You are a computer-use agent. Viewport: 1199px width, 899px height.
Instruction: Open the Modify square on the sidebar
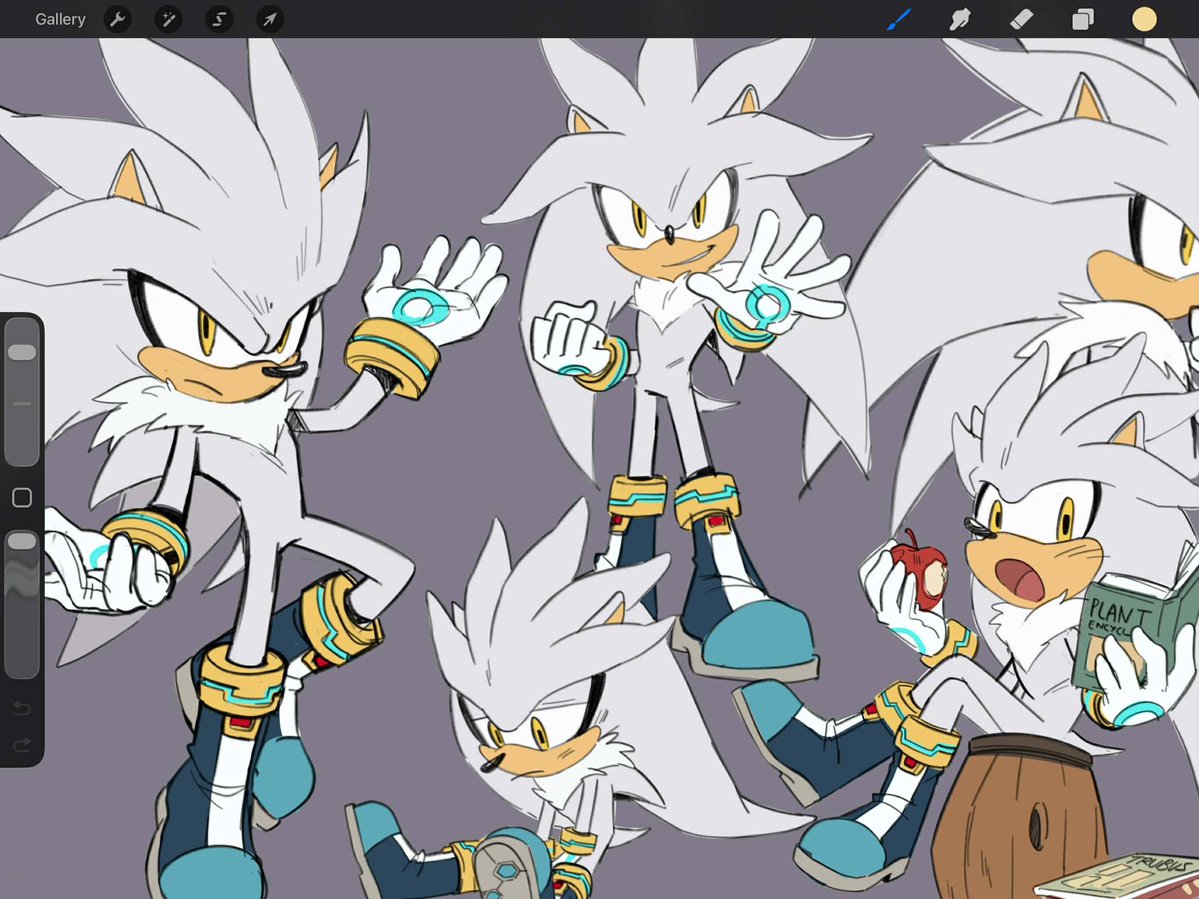pyautogui.click(x=21, y=497)
